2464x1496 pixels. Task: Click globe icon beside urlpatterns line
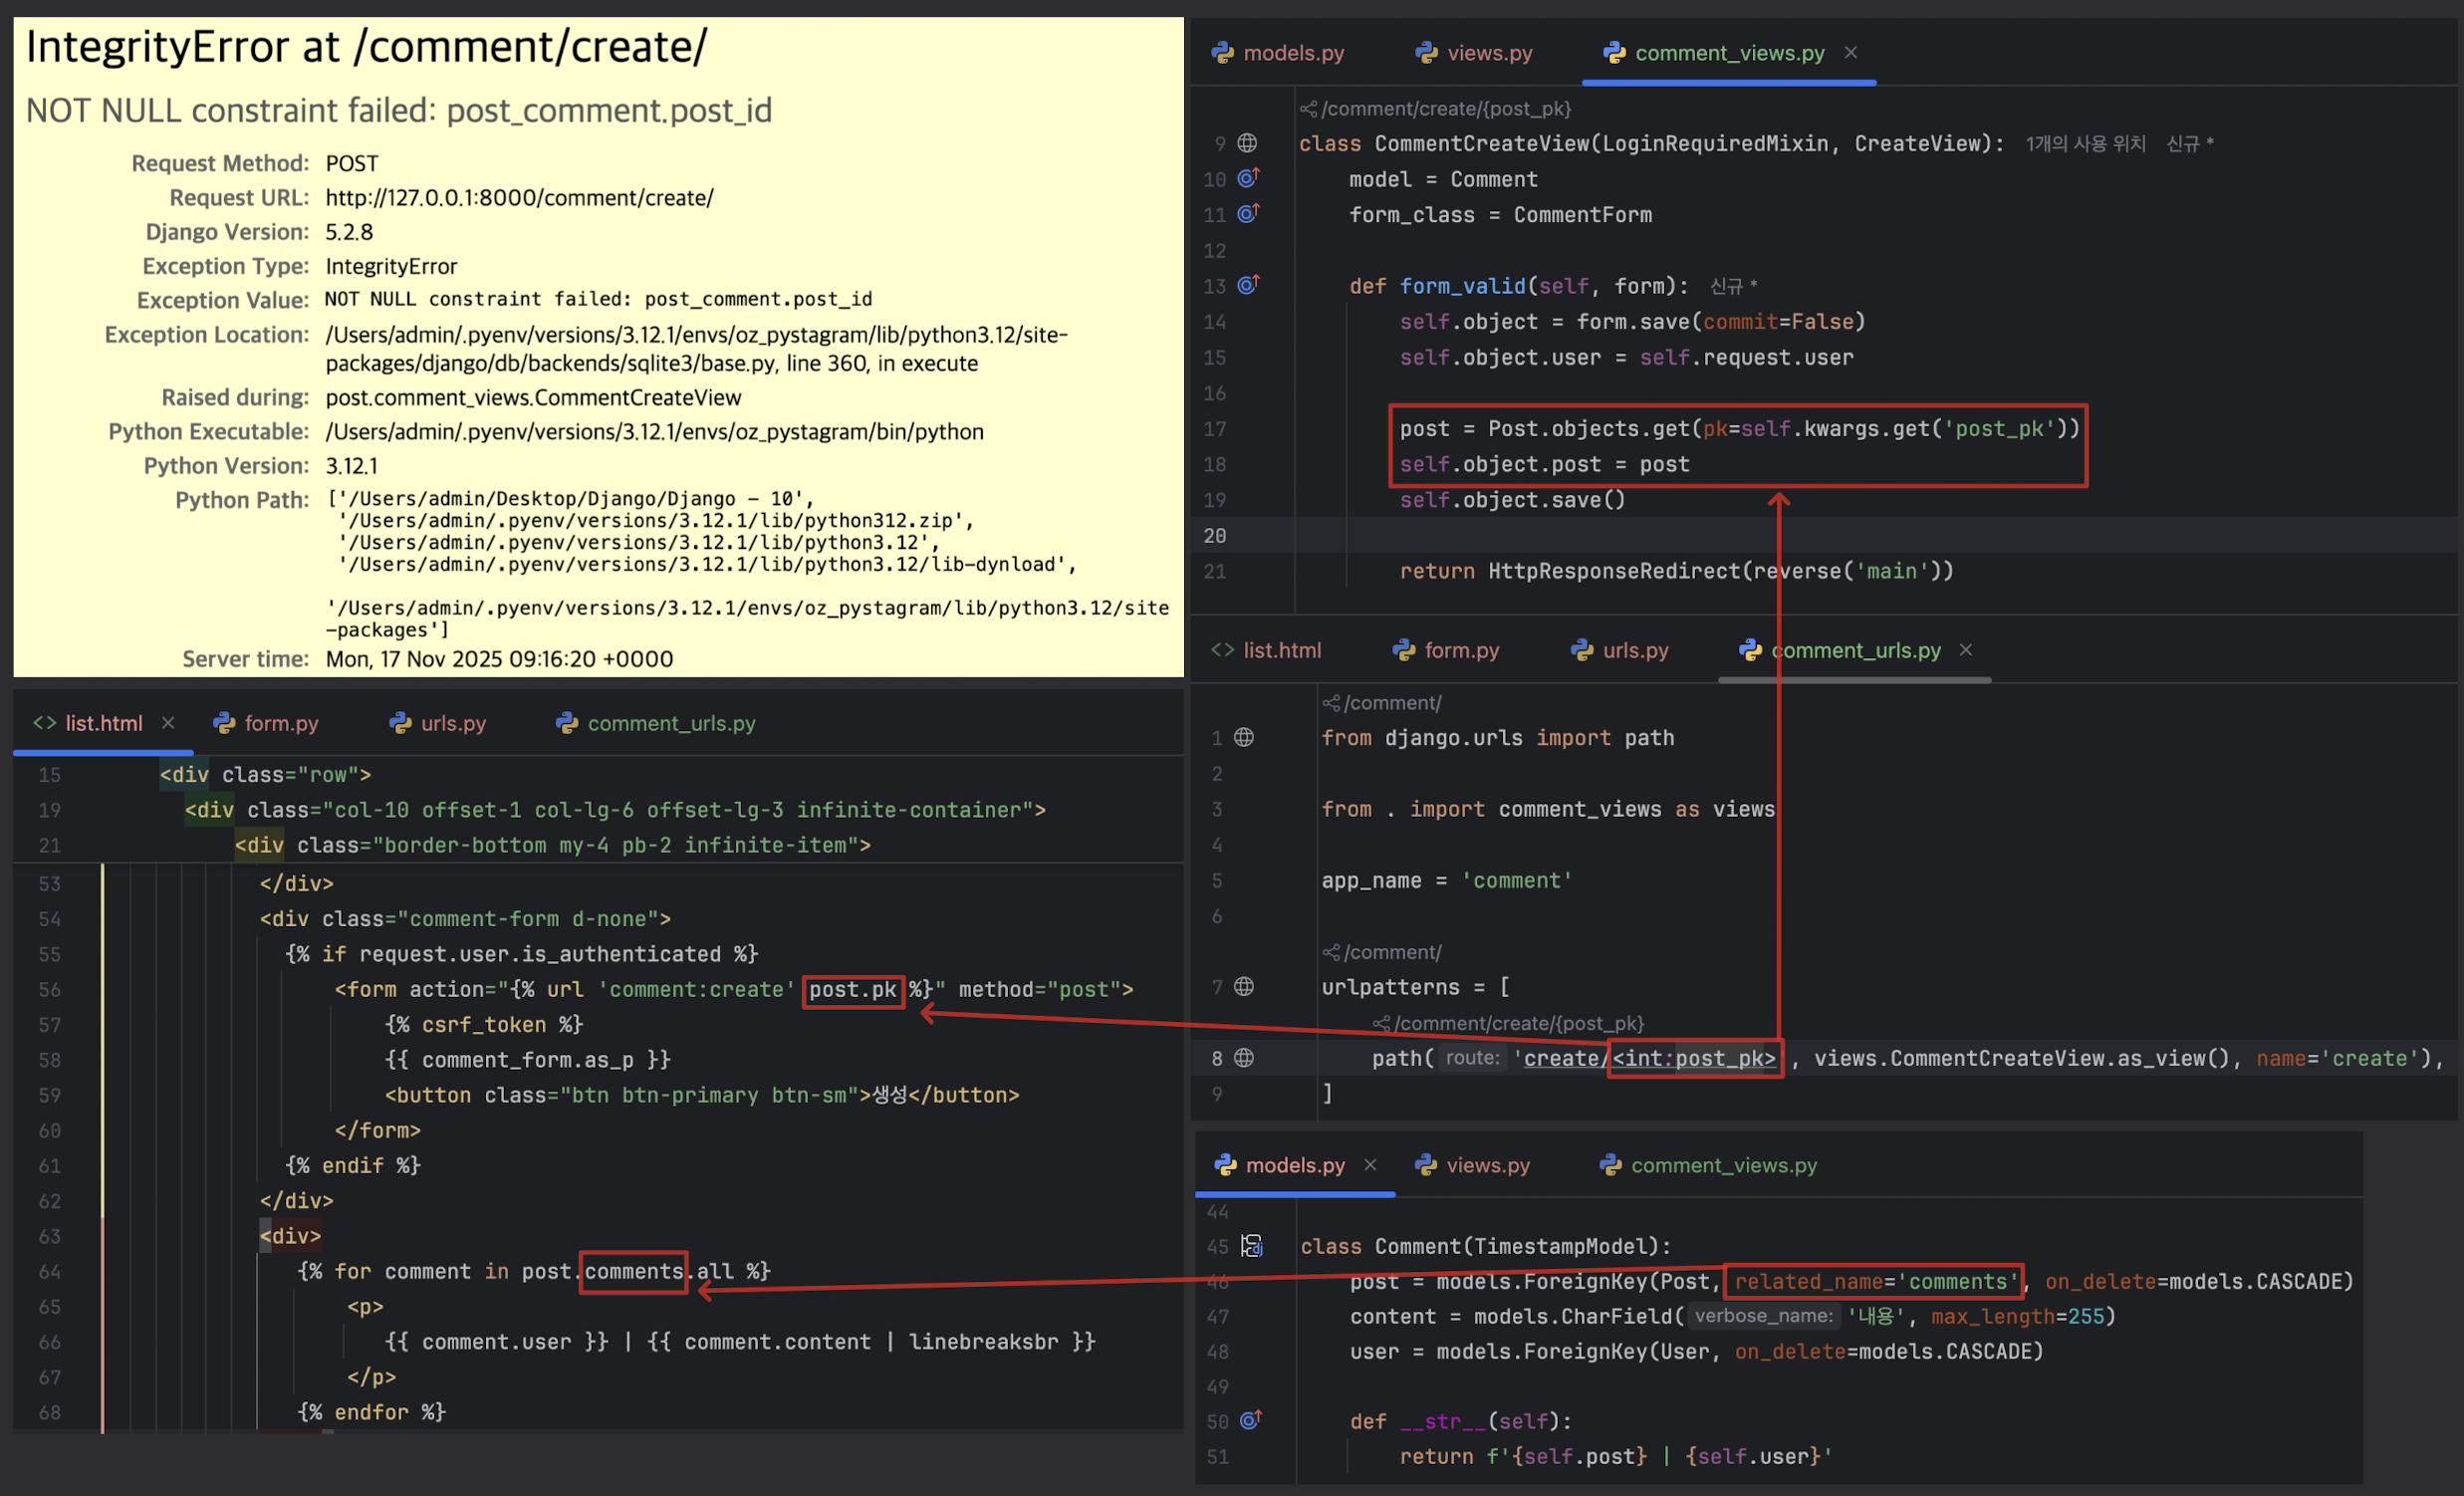pyautogui.click(x=1244, y=987)
